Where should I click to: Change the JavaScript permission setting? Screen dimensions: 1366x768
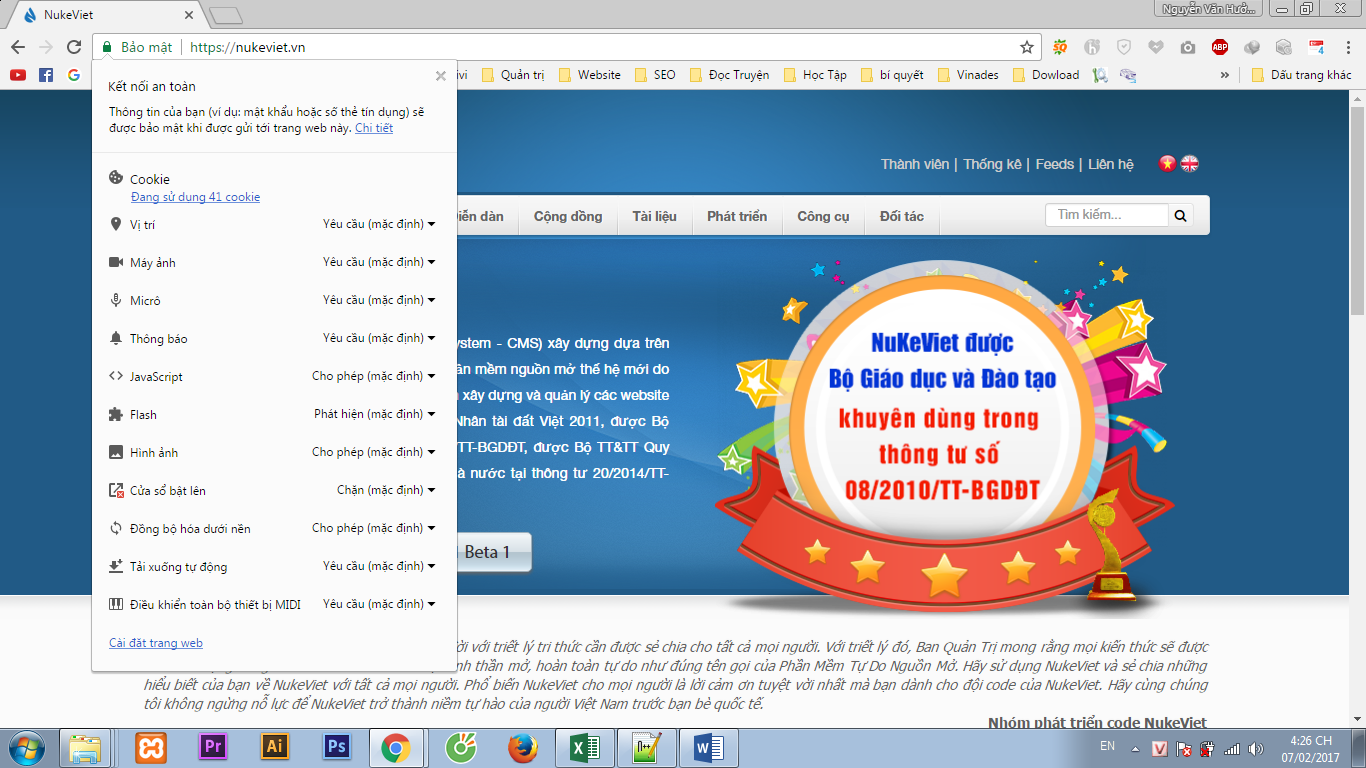374,376
